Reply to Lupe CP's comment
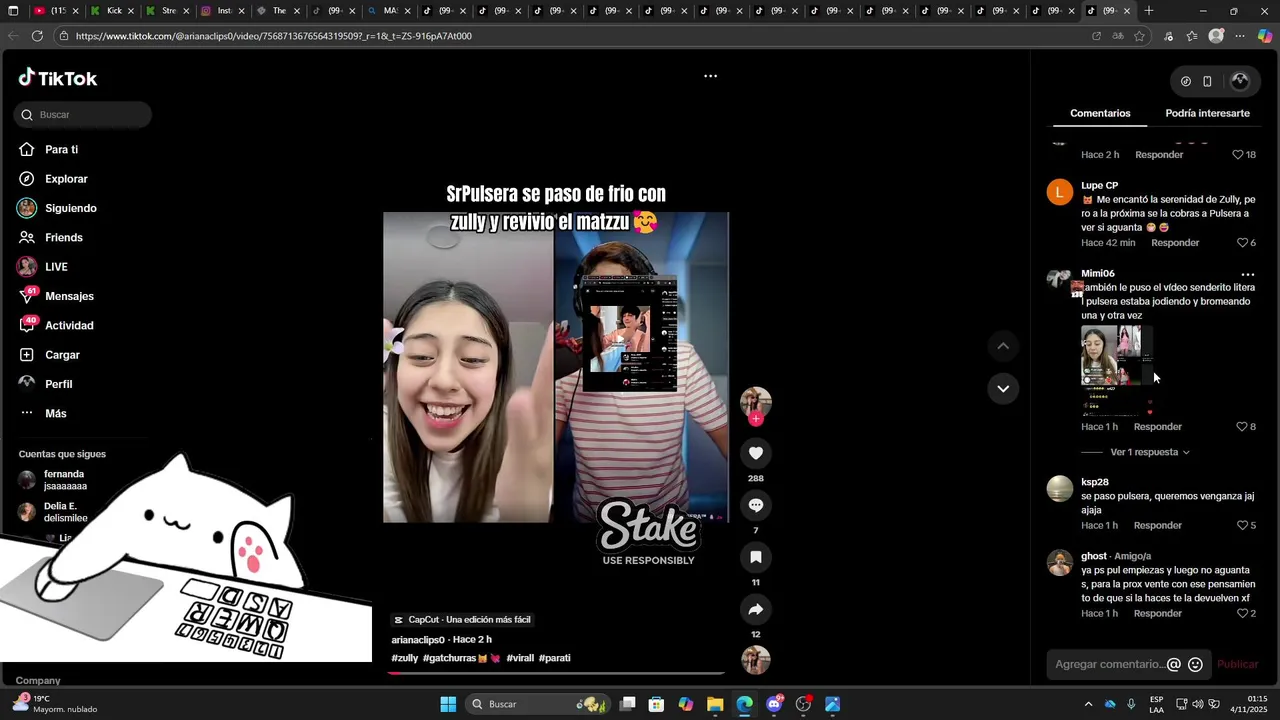Screen dimensions: 1280x720 1175,243
